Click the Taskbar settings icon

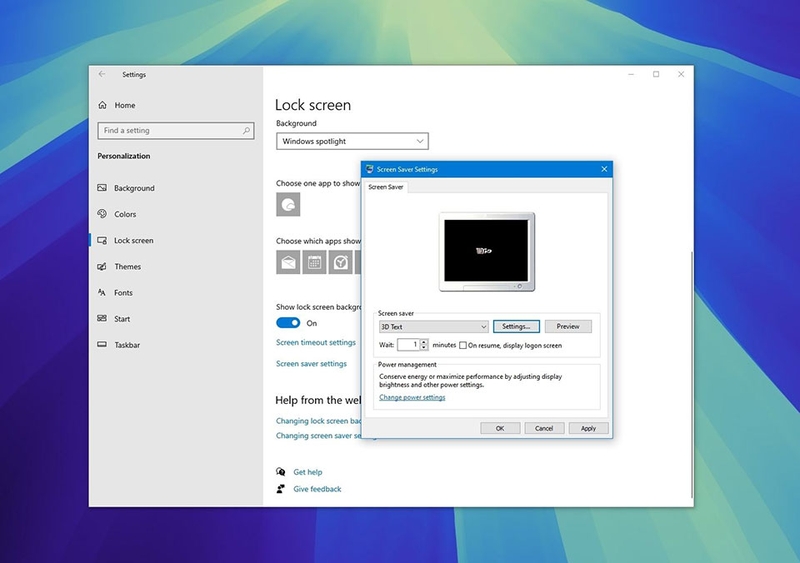point(103,345)
